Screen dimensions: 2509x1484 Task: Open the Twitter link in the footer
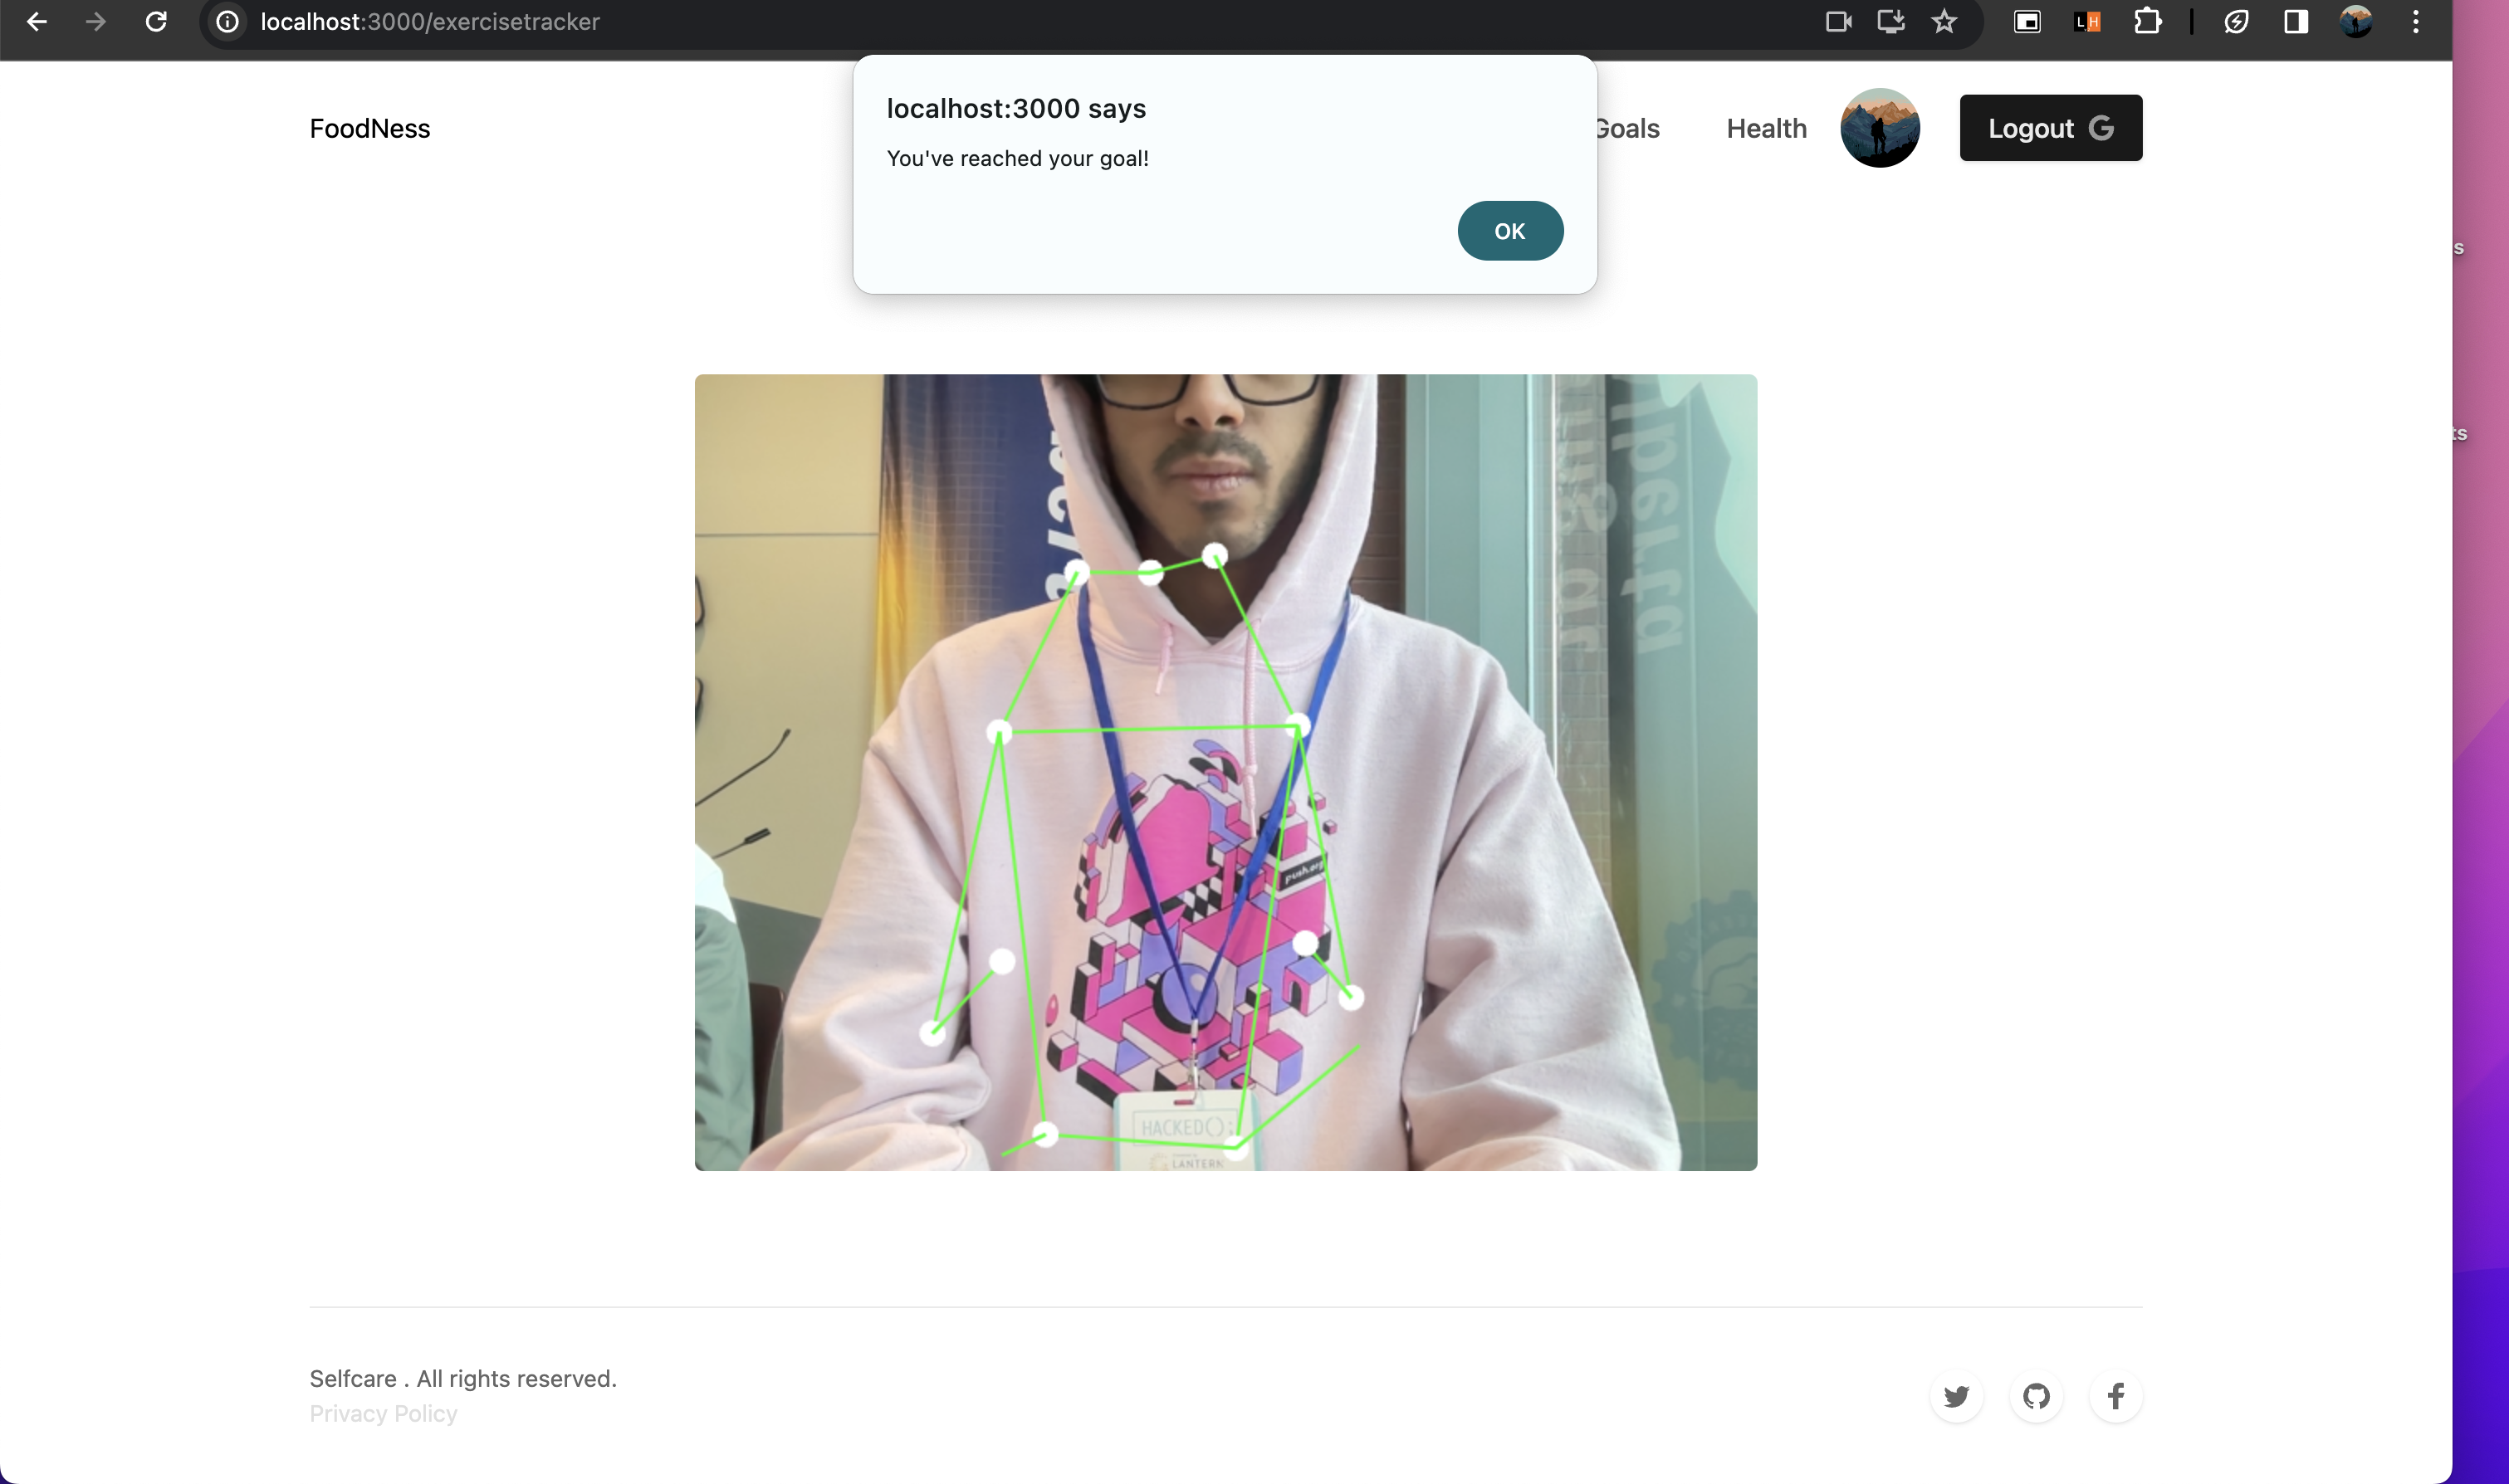[x=1956, y=1396]
